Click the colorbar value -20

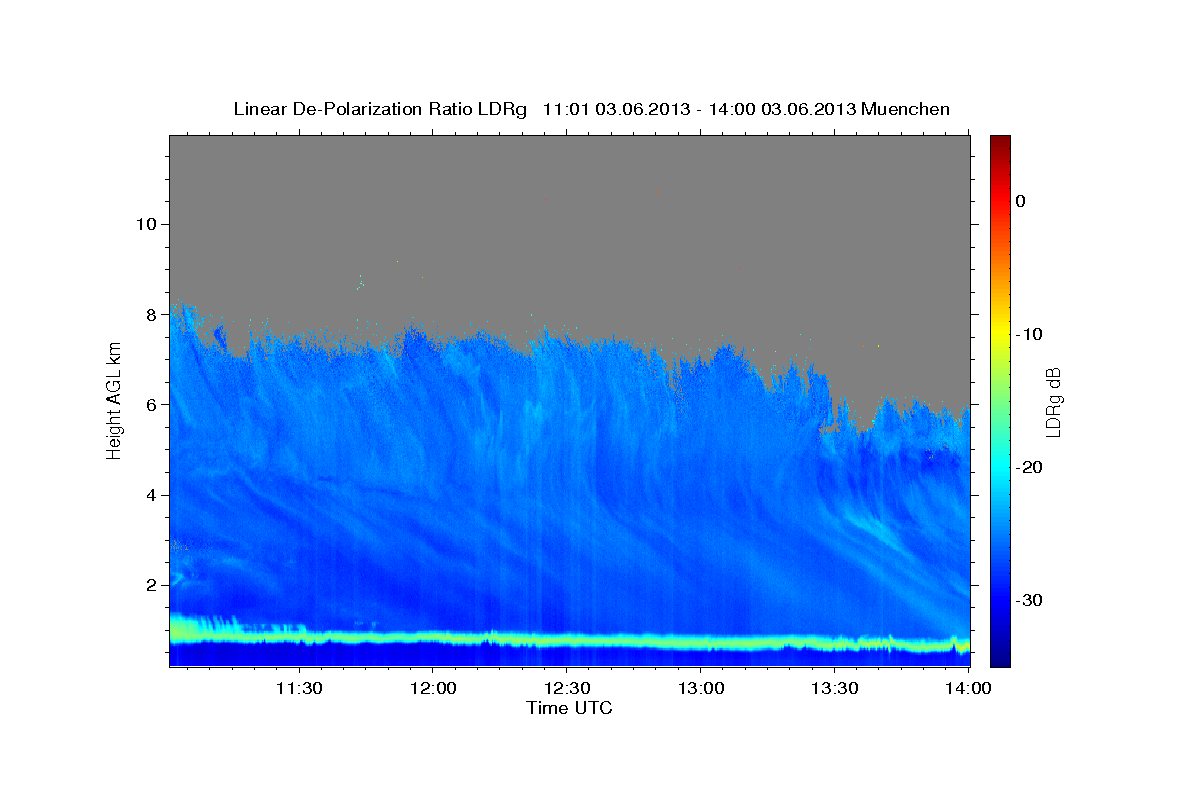pos(1029,467)
